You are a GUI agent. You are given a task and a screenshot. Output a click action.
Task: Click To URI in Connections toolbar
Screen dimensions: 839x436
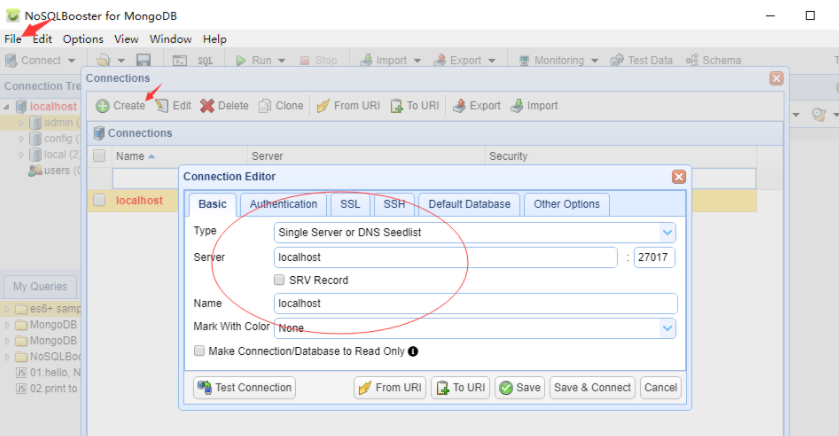tap(415, 106)
